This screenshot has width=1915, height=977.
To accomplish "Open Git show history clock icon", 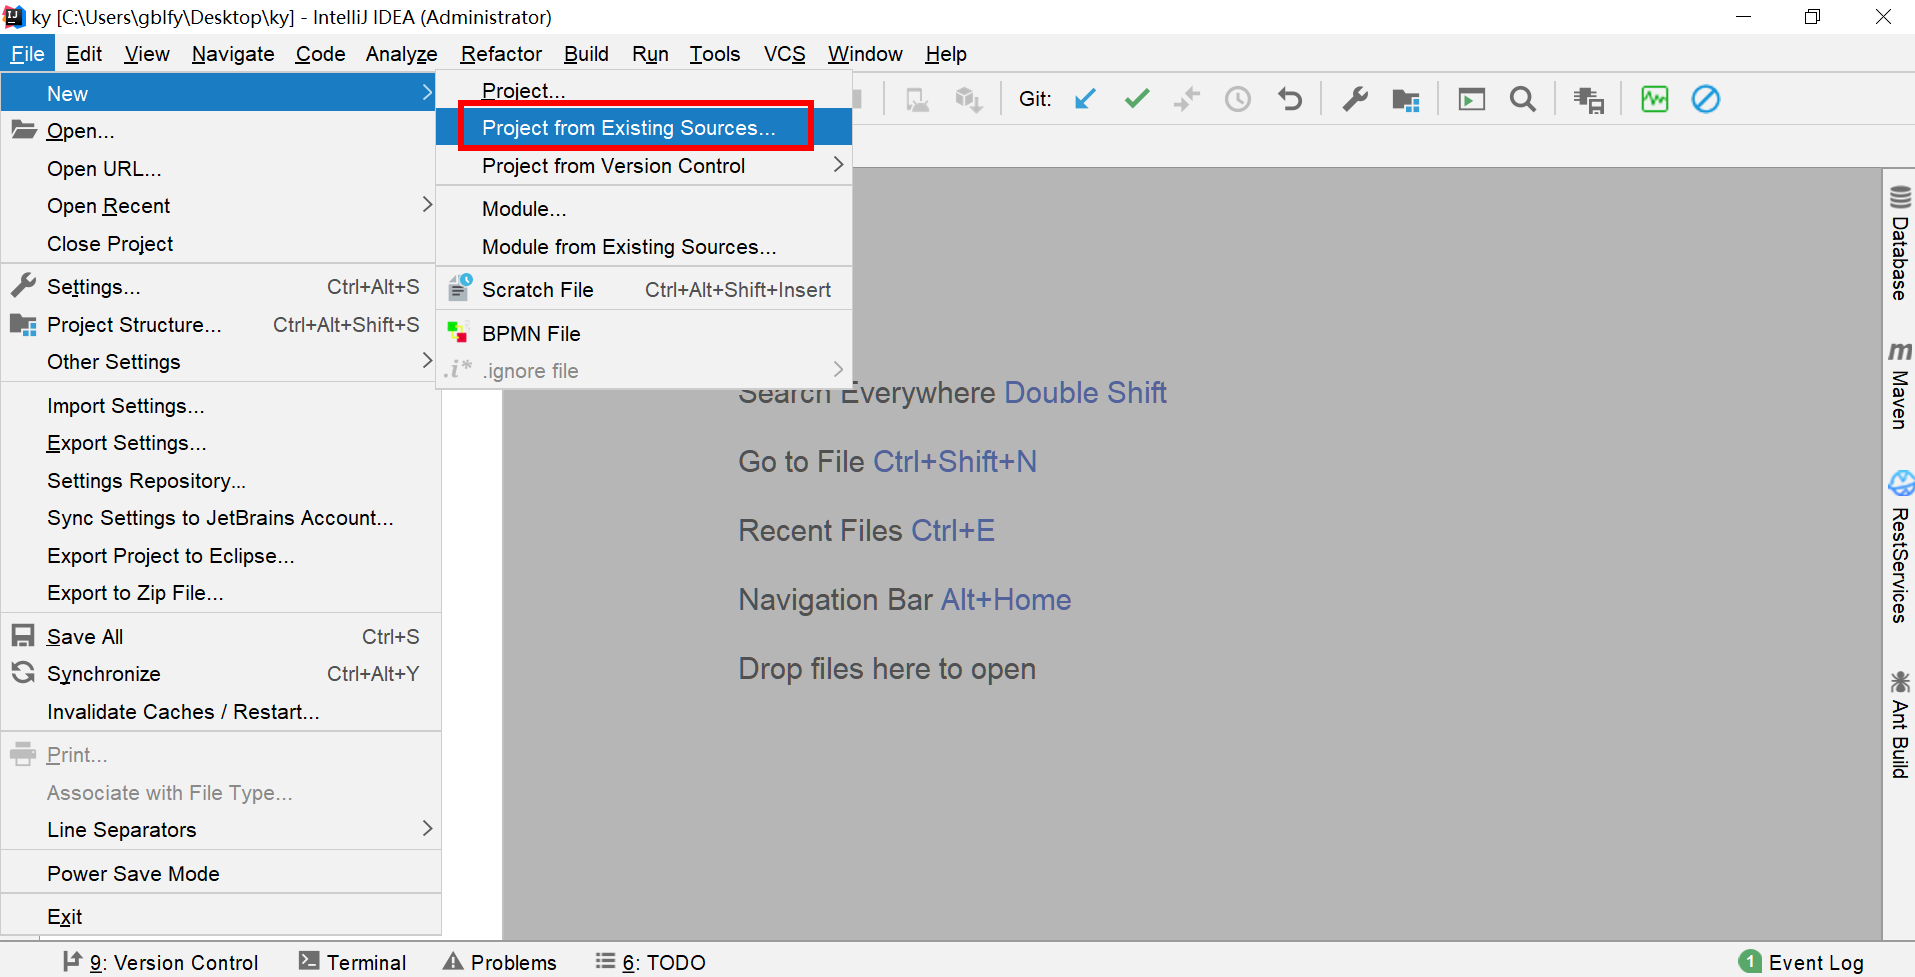I will click(x=1238, y=99).
